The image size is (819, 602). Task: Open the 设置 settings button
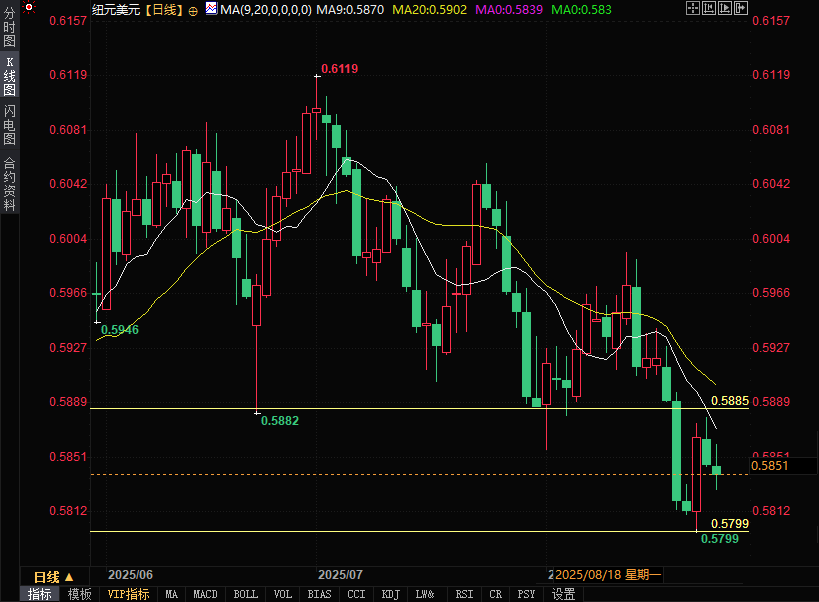[564, 594]
